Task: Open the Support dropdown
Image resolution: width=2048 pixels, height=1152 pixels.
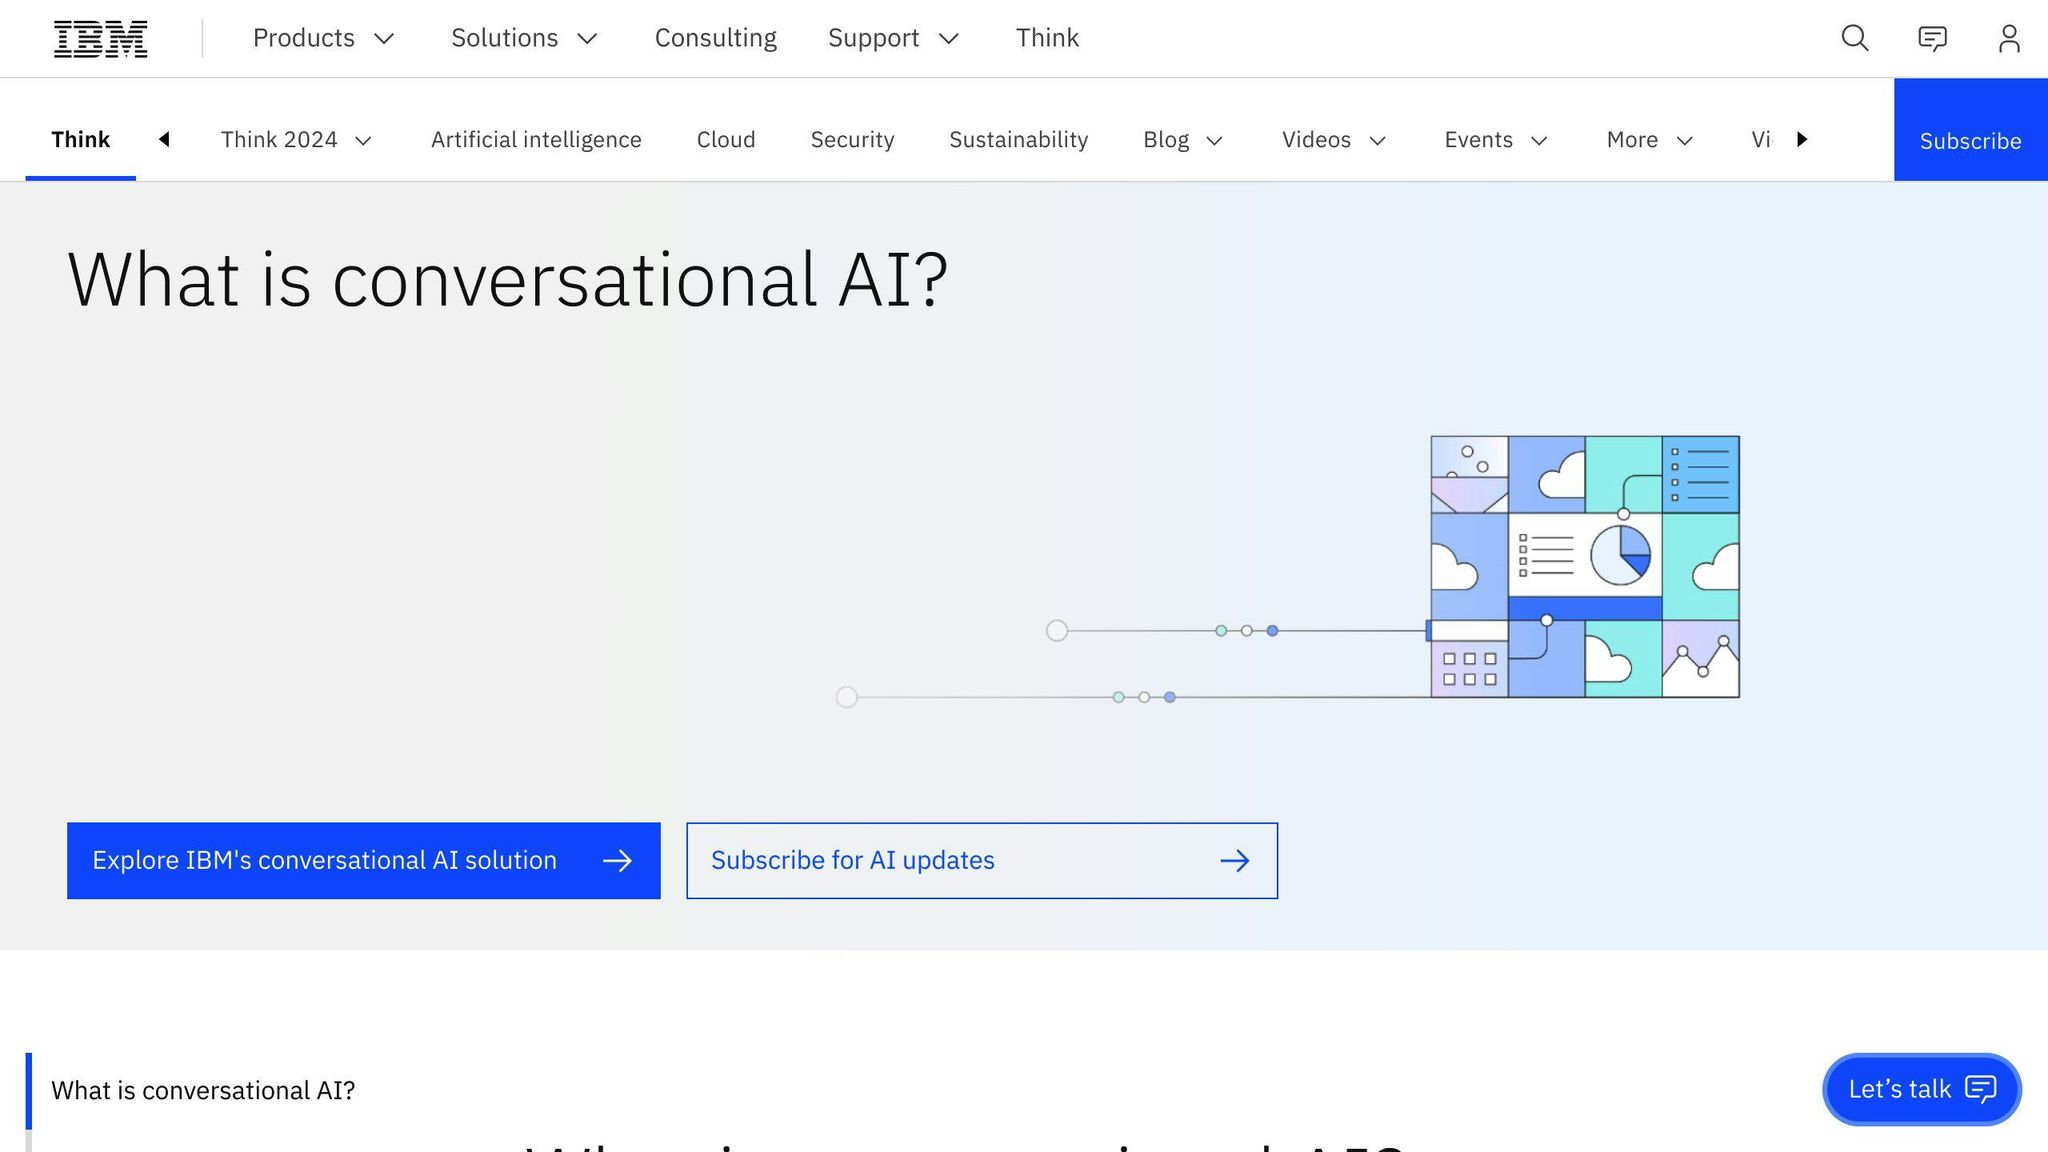Action: pos(892,38)
